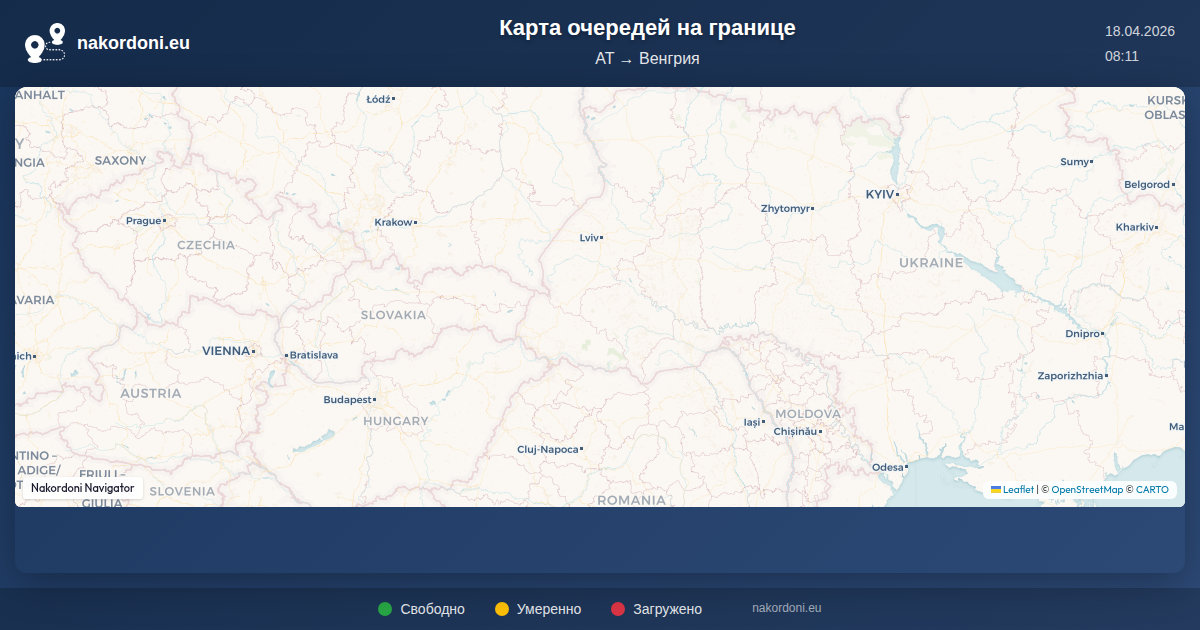
Task: Click the 18.04.2026 date in header
Action: click(x=1139, y=31)
